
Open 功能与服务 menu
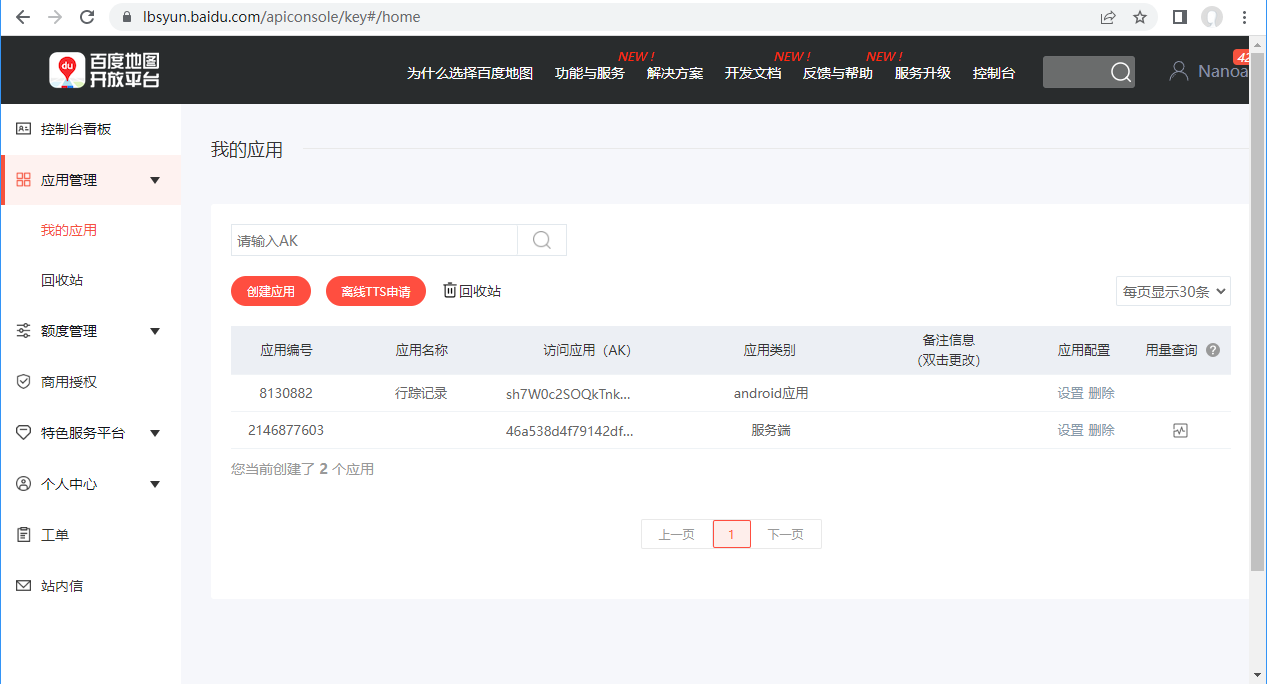[590, 73]
